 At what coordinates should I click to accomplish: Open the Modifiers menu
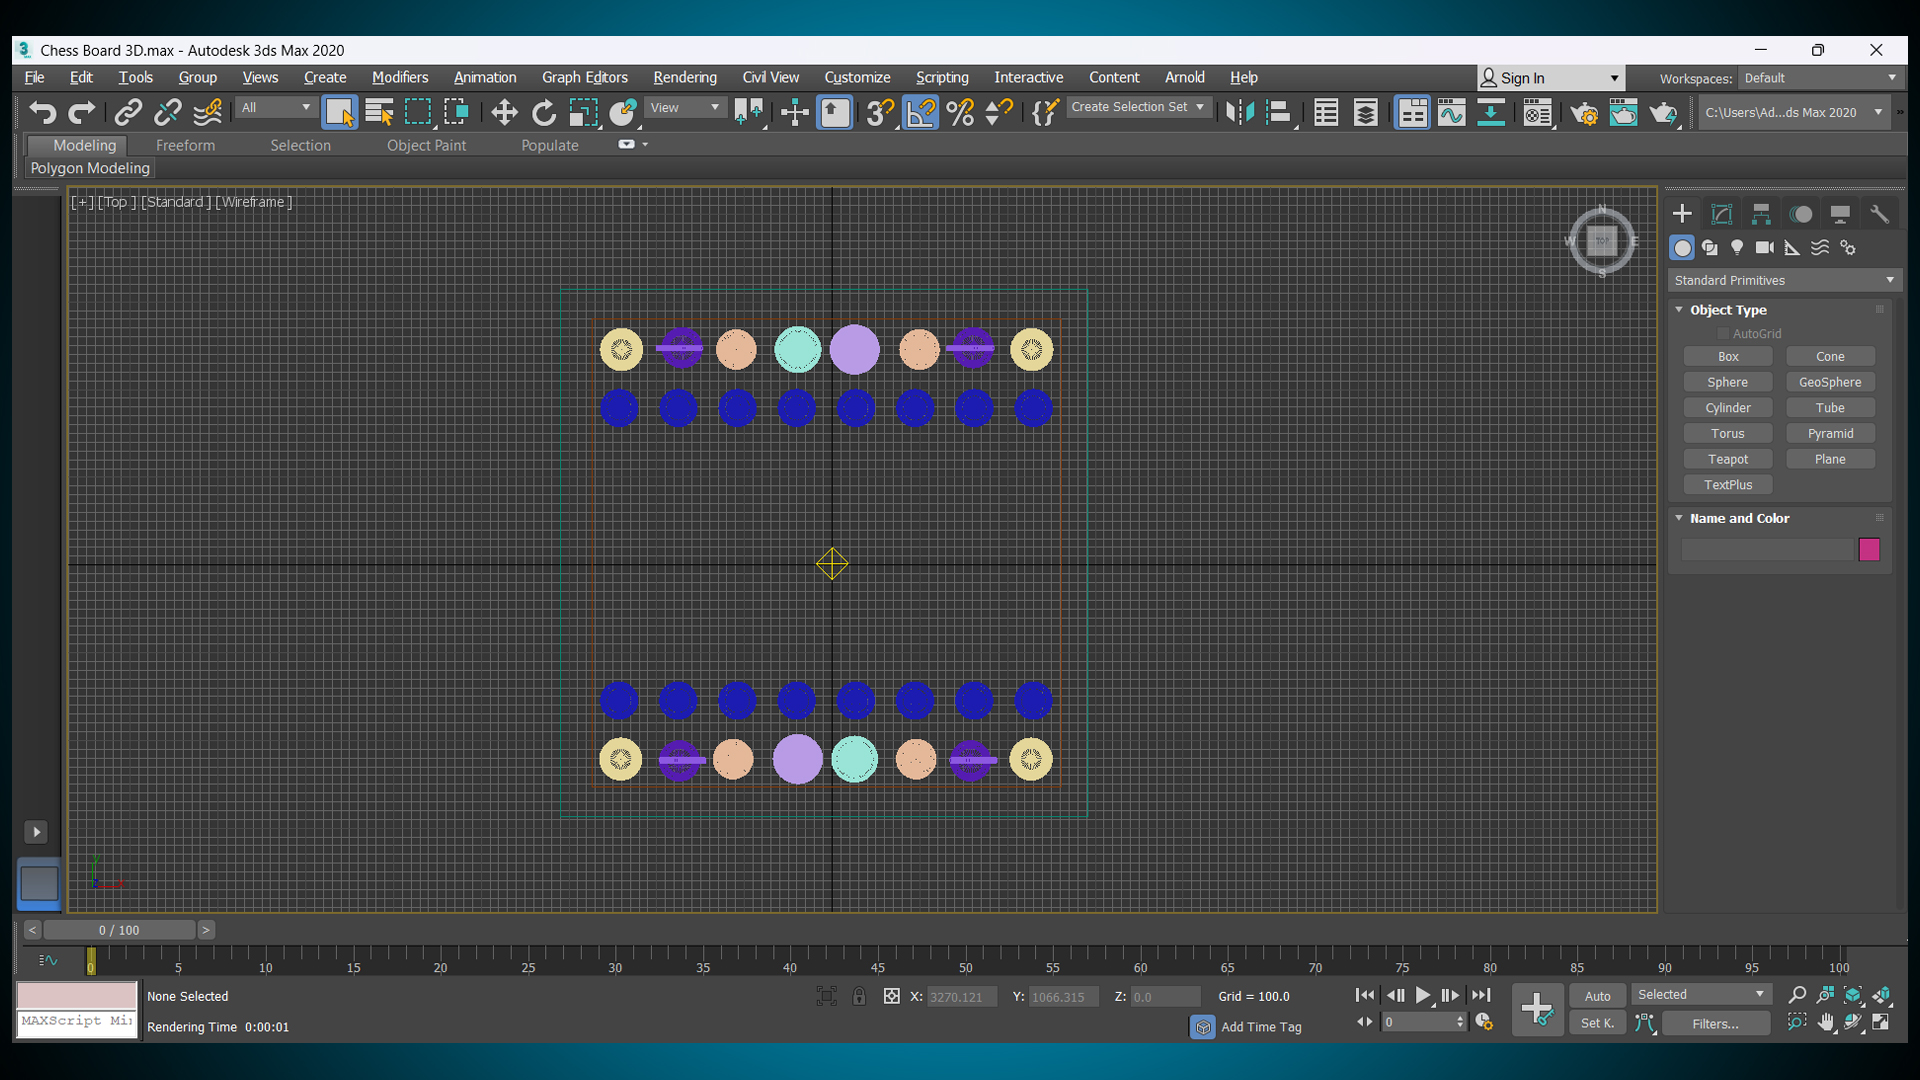pos(400,77)
